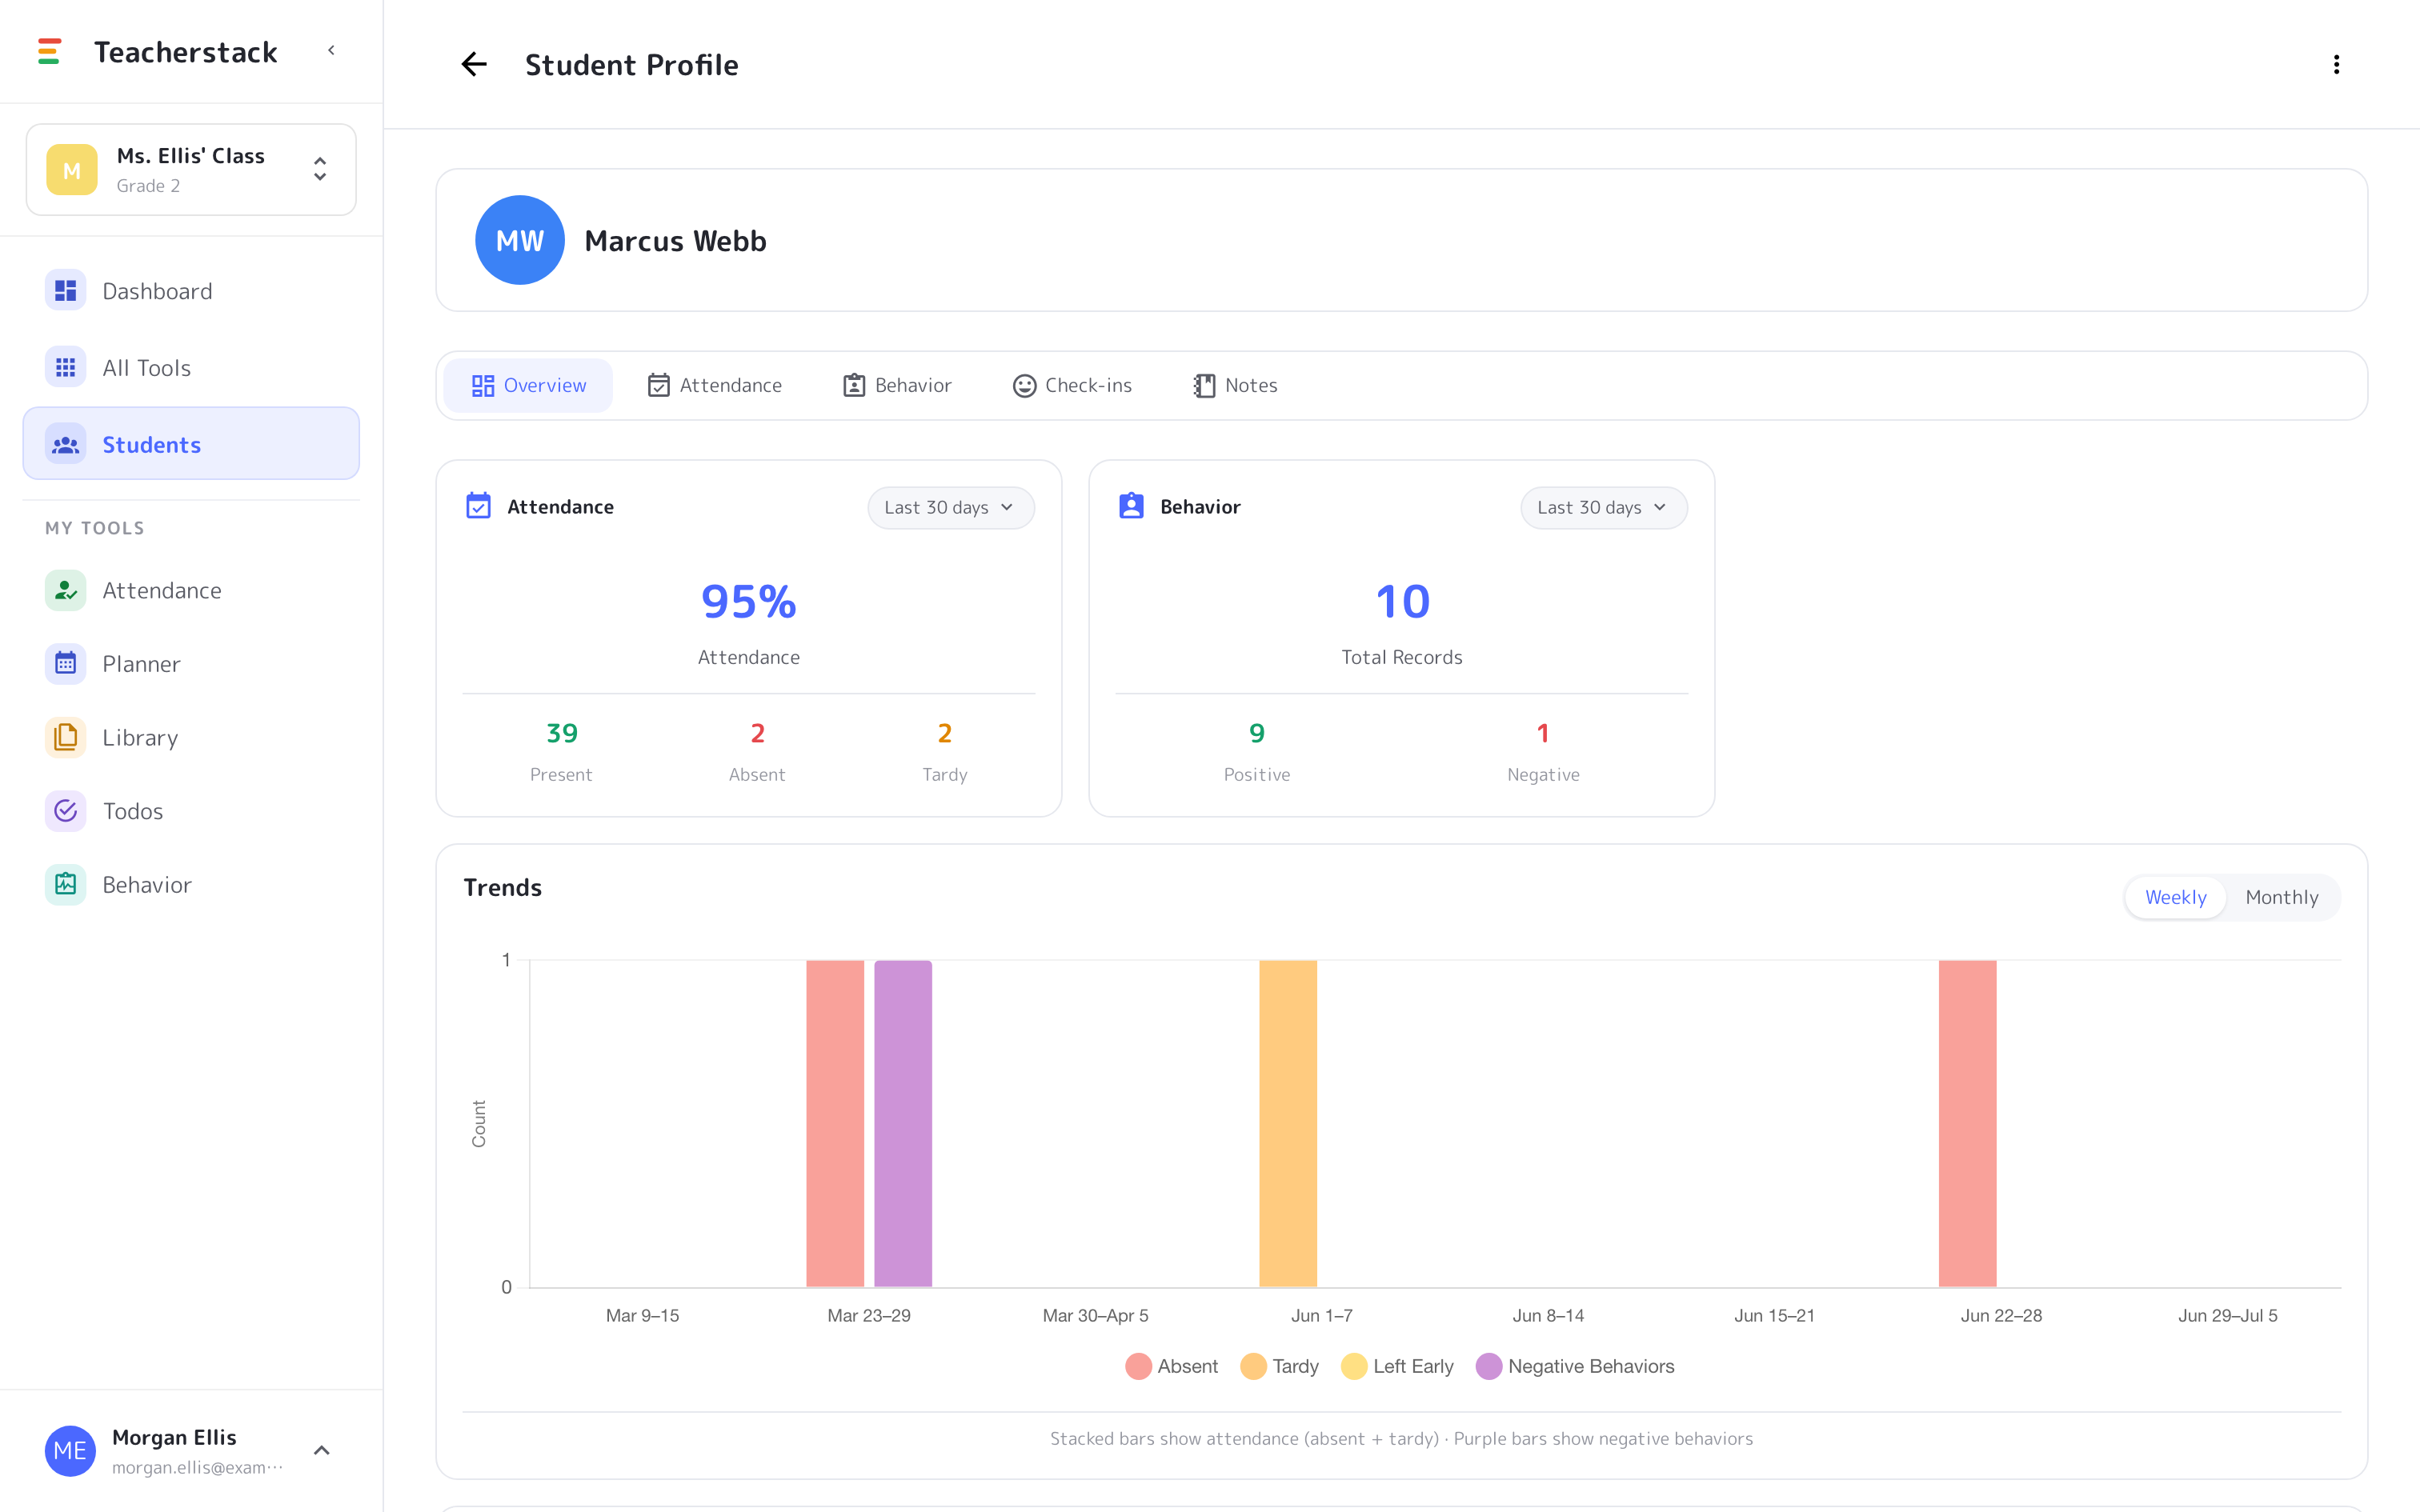This screenshot has height=1512, width=2420.
Task: Open Attendance tool icon under My Tools
Action: [x=66, y=590]
